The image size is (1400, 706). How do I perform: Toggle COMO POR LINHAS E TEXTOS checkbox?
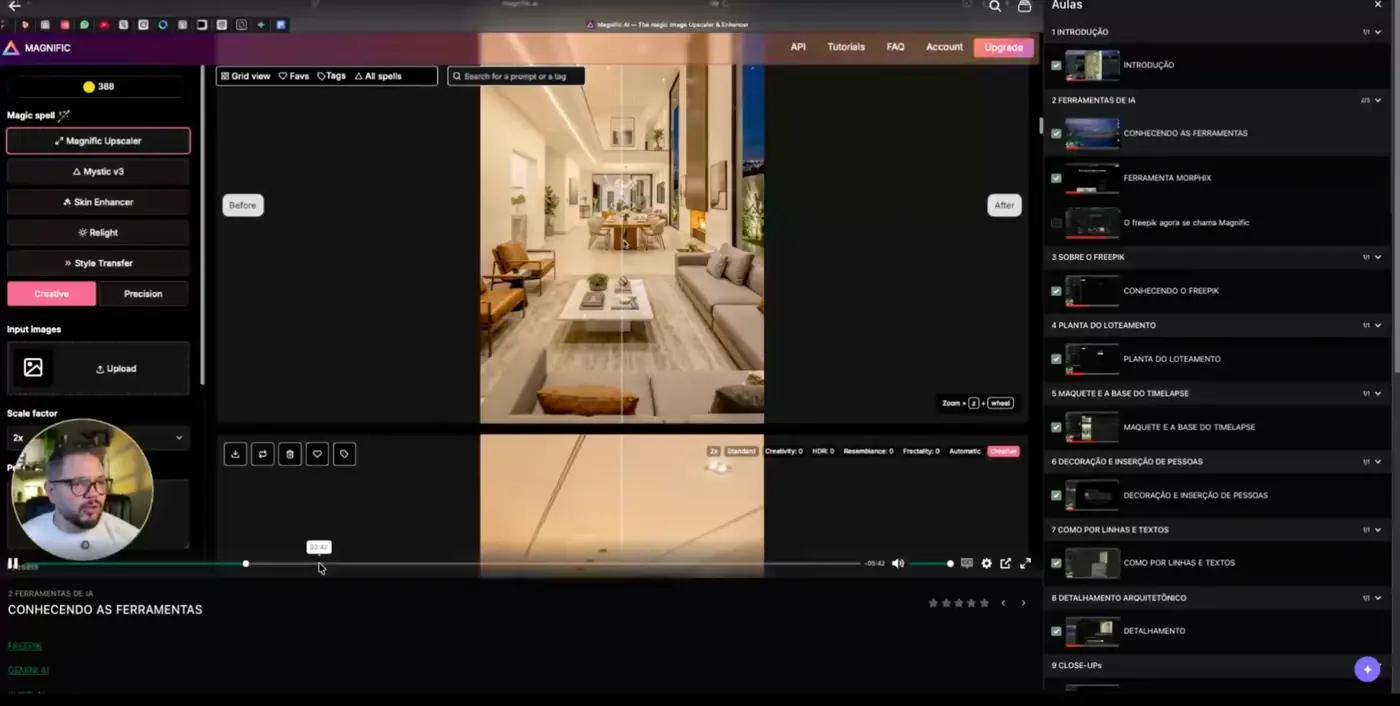pos(1056,563)
